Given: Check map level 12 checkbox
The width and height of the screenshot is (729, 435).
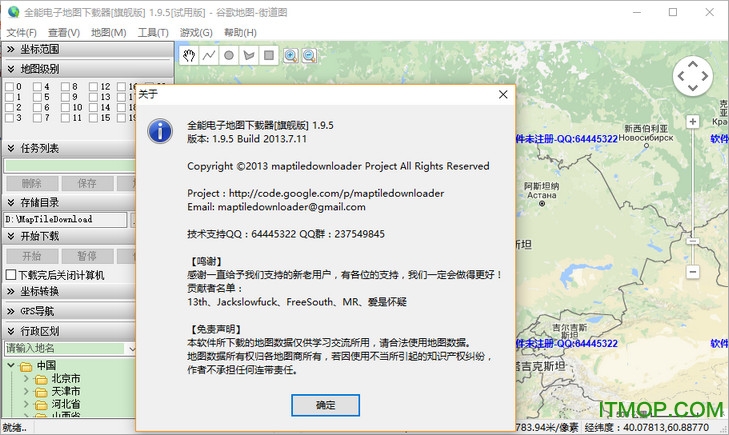Looking at the screenshot, I should 93,86.
